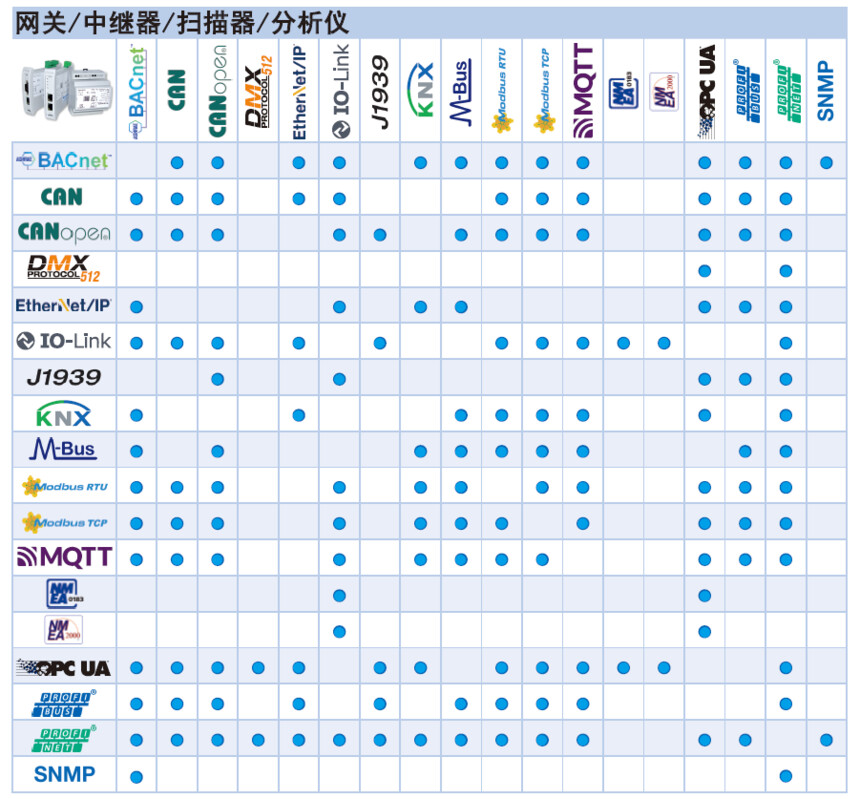Click the dot at KNX row, EtherNet/IP column
This screenshot has height=799, width=860.
[299, 415]
